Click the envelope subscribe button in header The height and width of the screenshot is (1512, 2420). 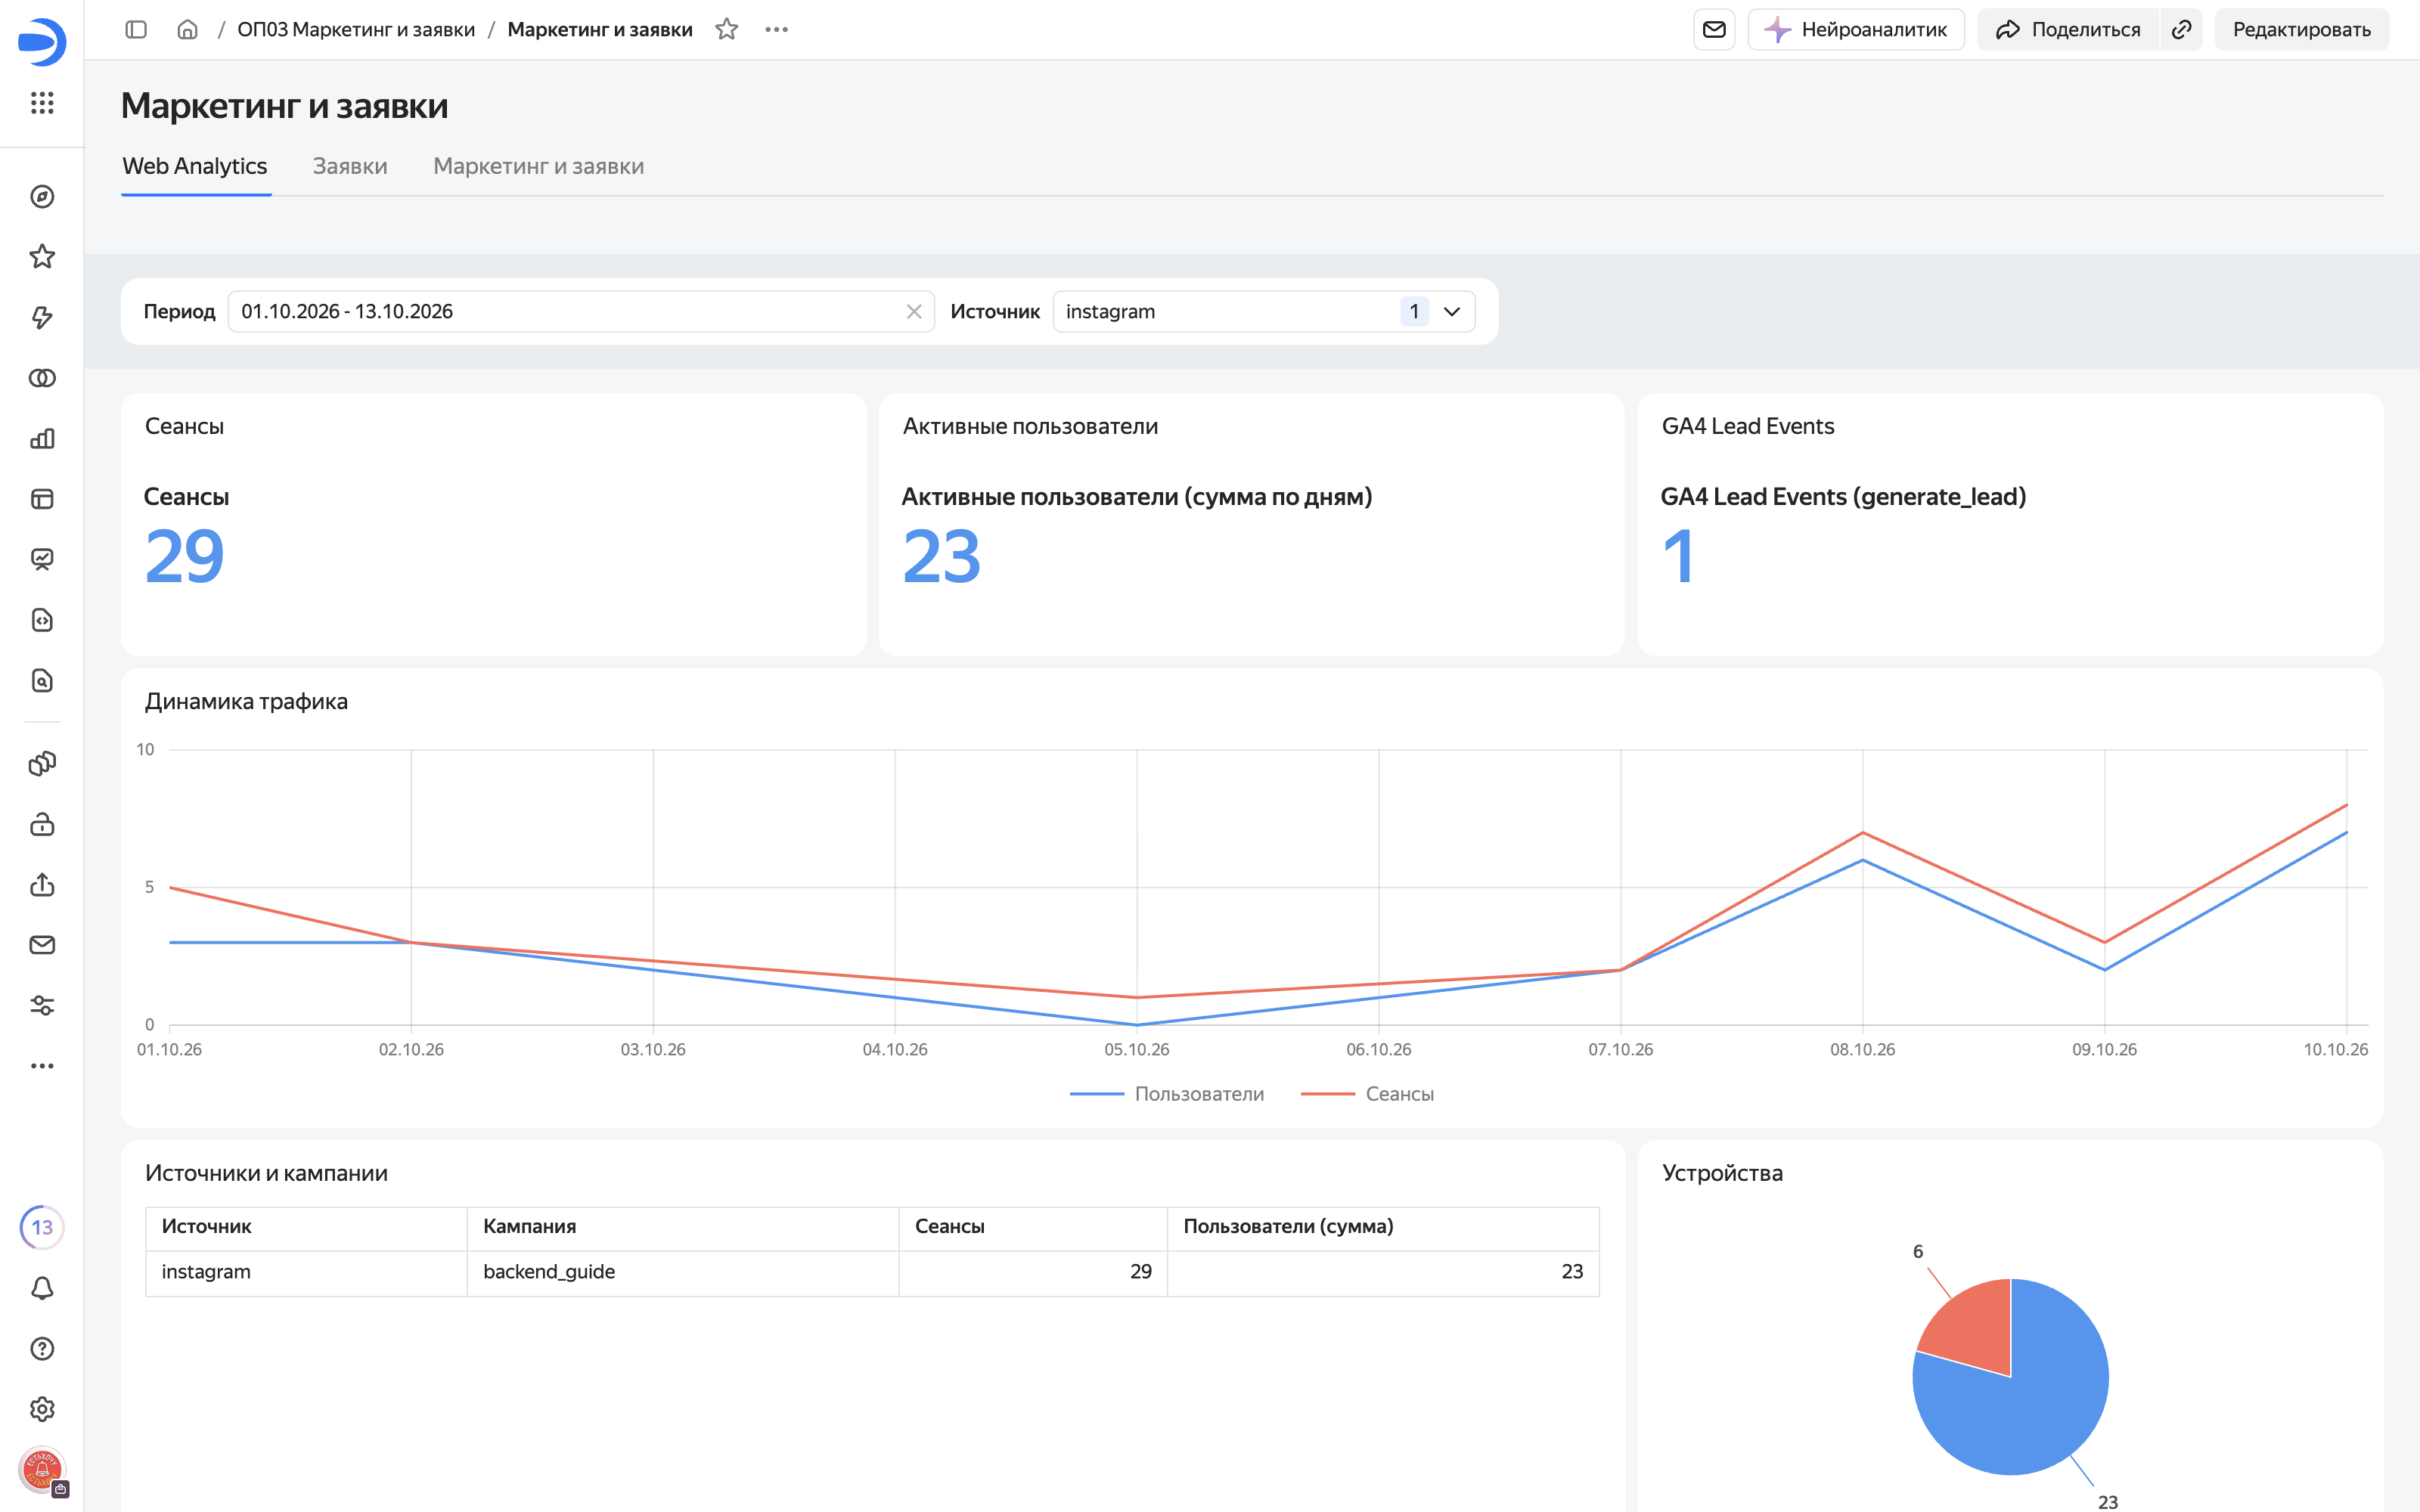1714,30
